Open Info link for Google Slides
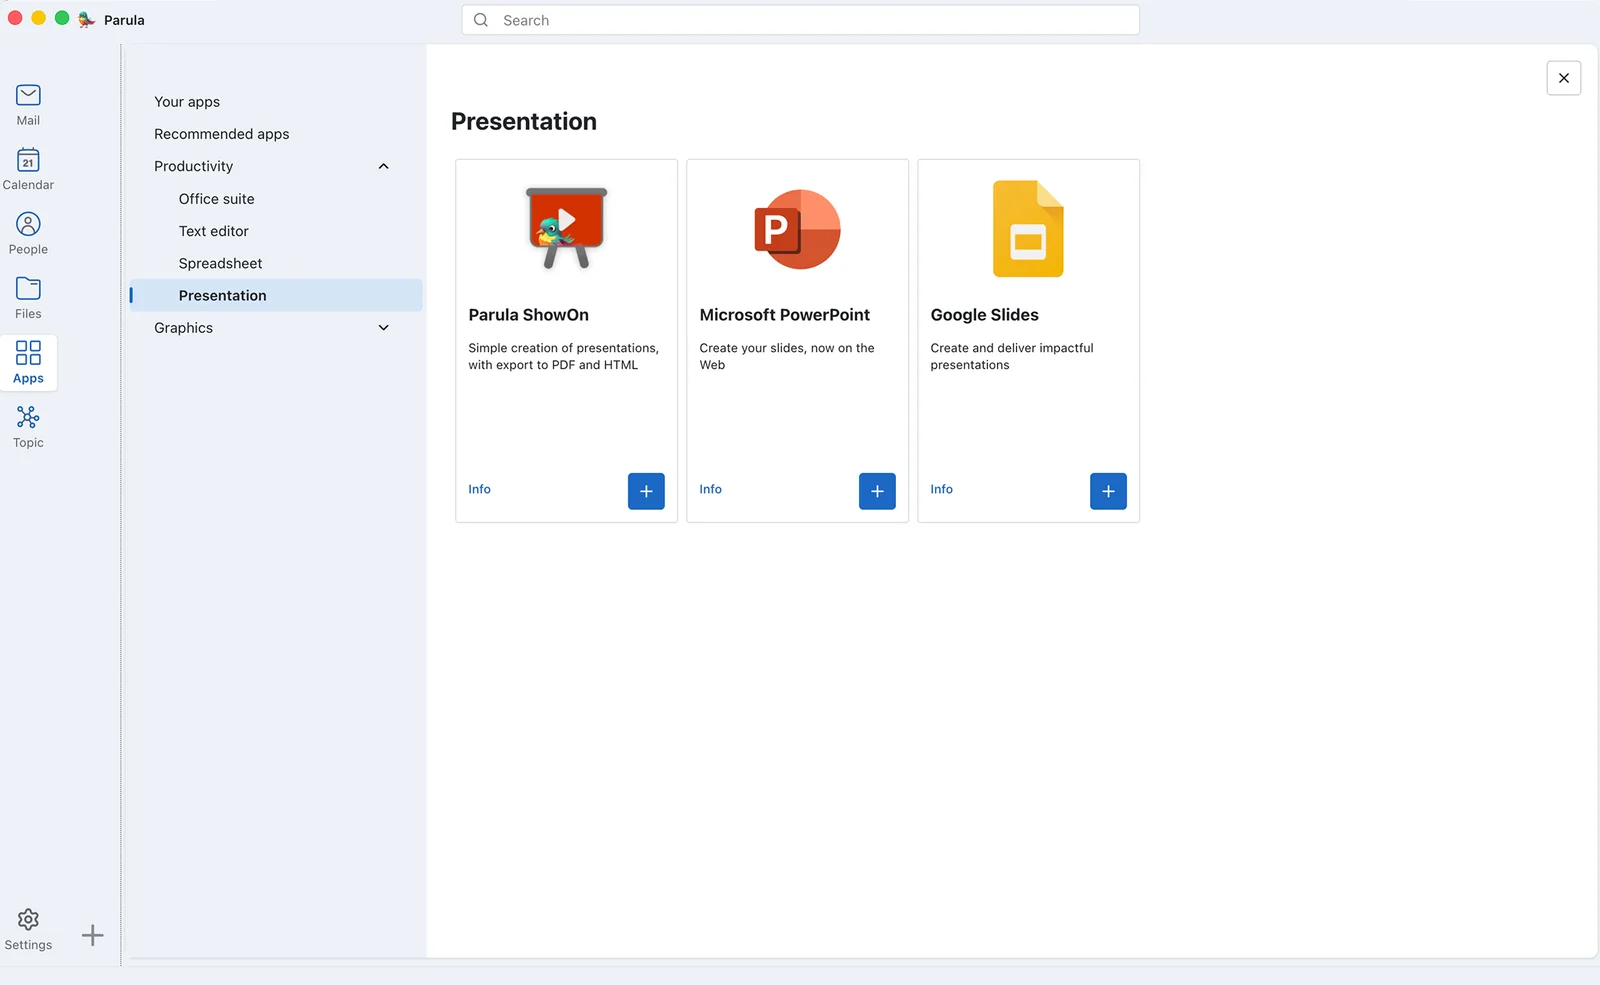This screenshot has width=1600, height=985. (x=941, y=489)
